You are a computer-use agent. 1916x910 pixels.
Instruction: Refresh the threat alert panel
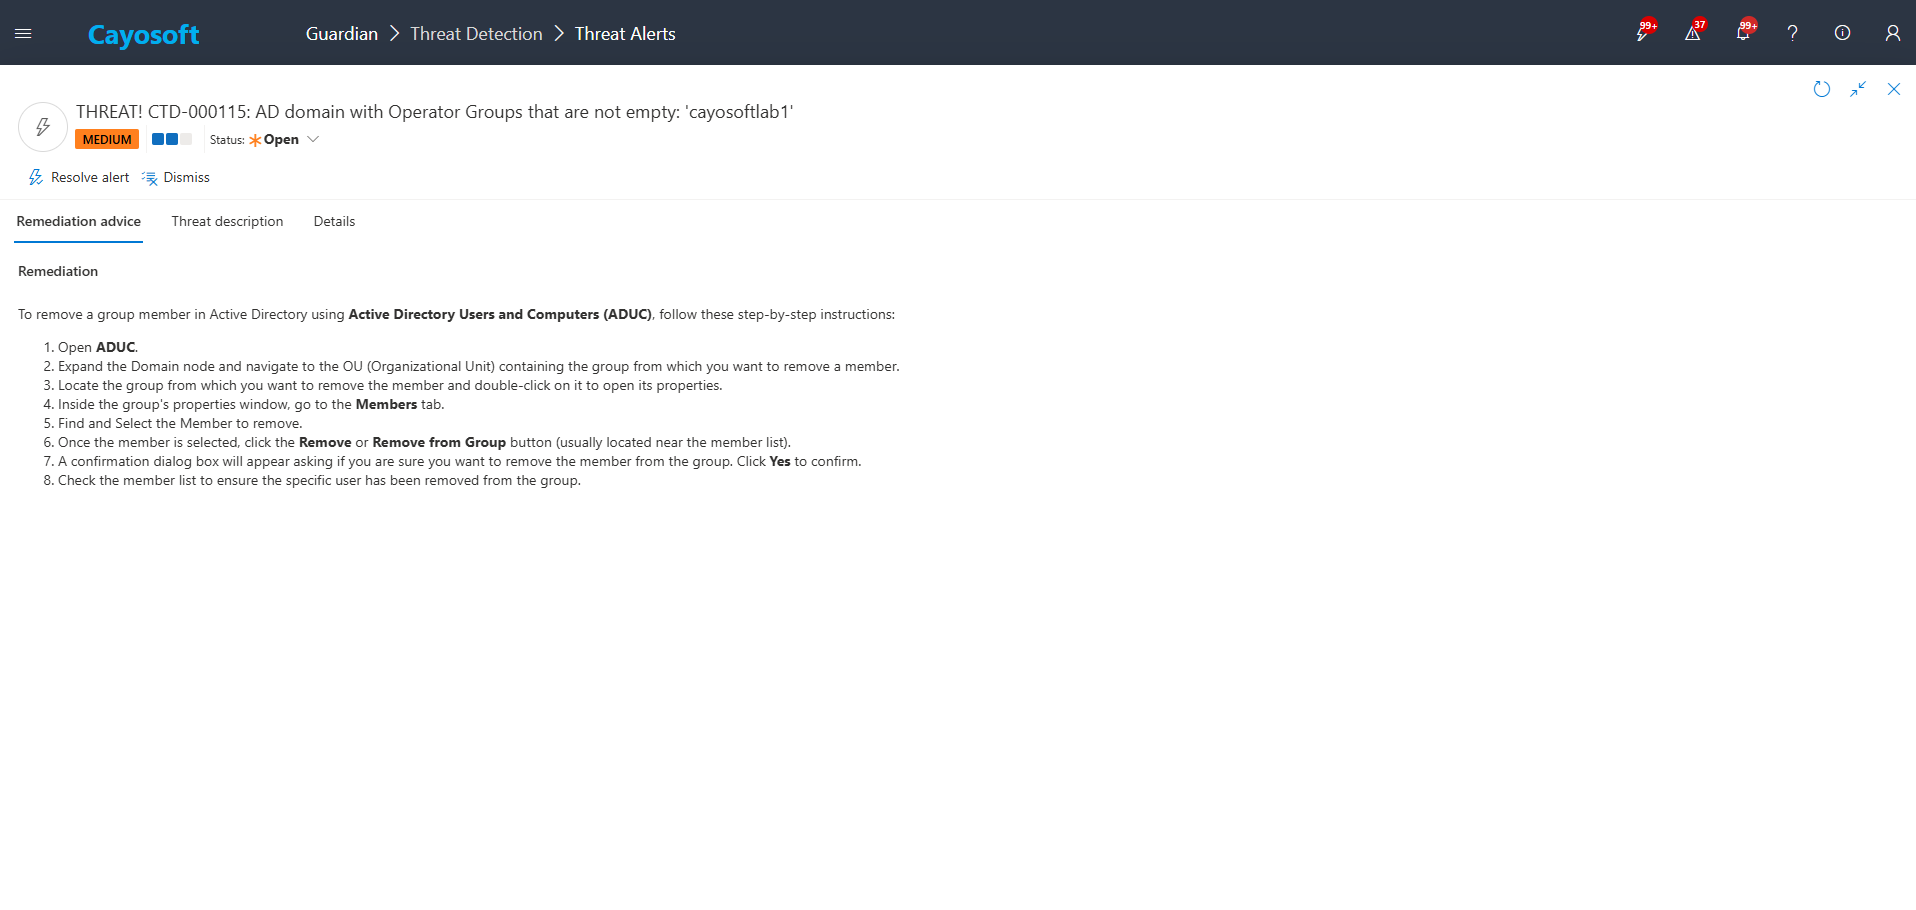tap(1822, 89)
